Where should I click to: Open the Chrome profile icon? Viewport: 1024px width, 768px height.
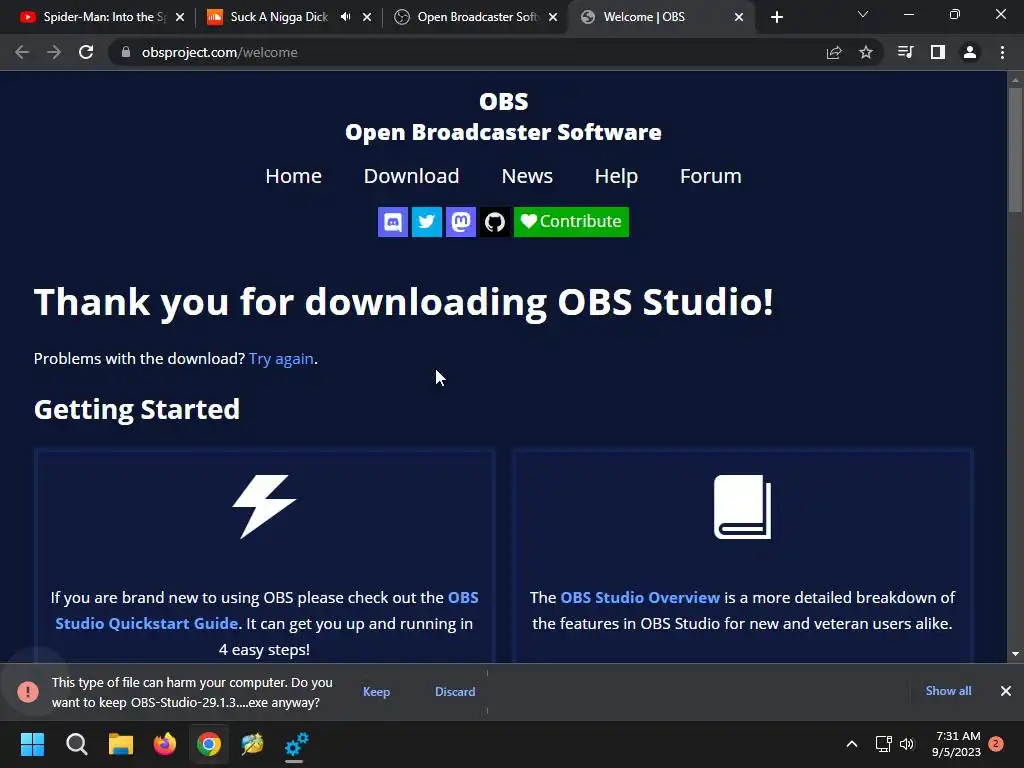(970, 52)
